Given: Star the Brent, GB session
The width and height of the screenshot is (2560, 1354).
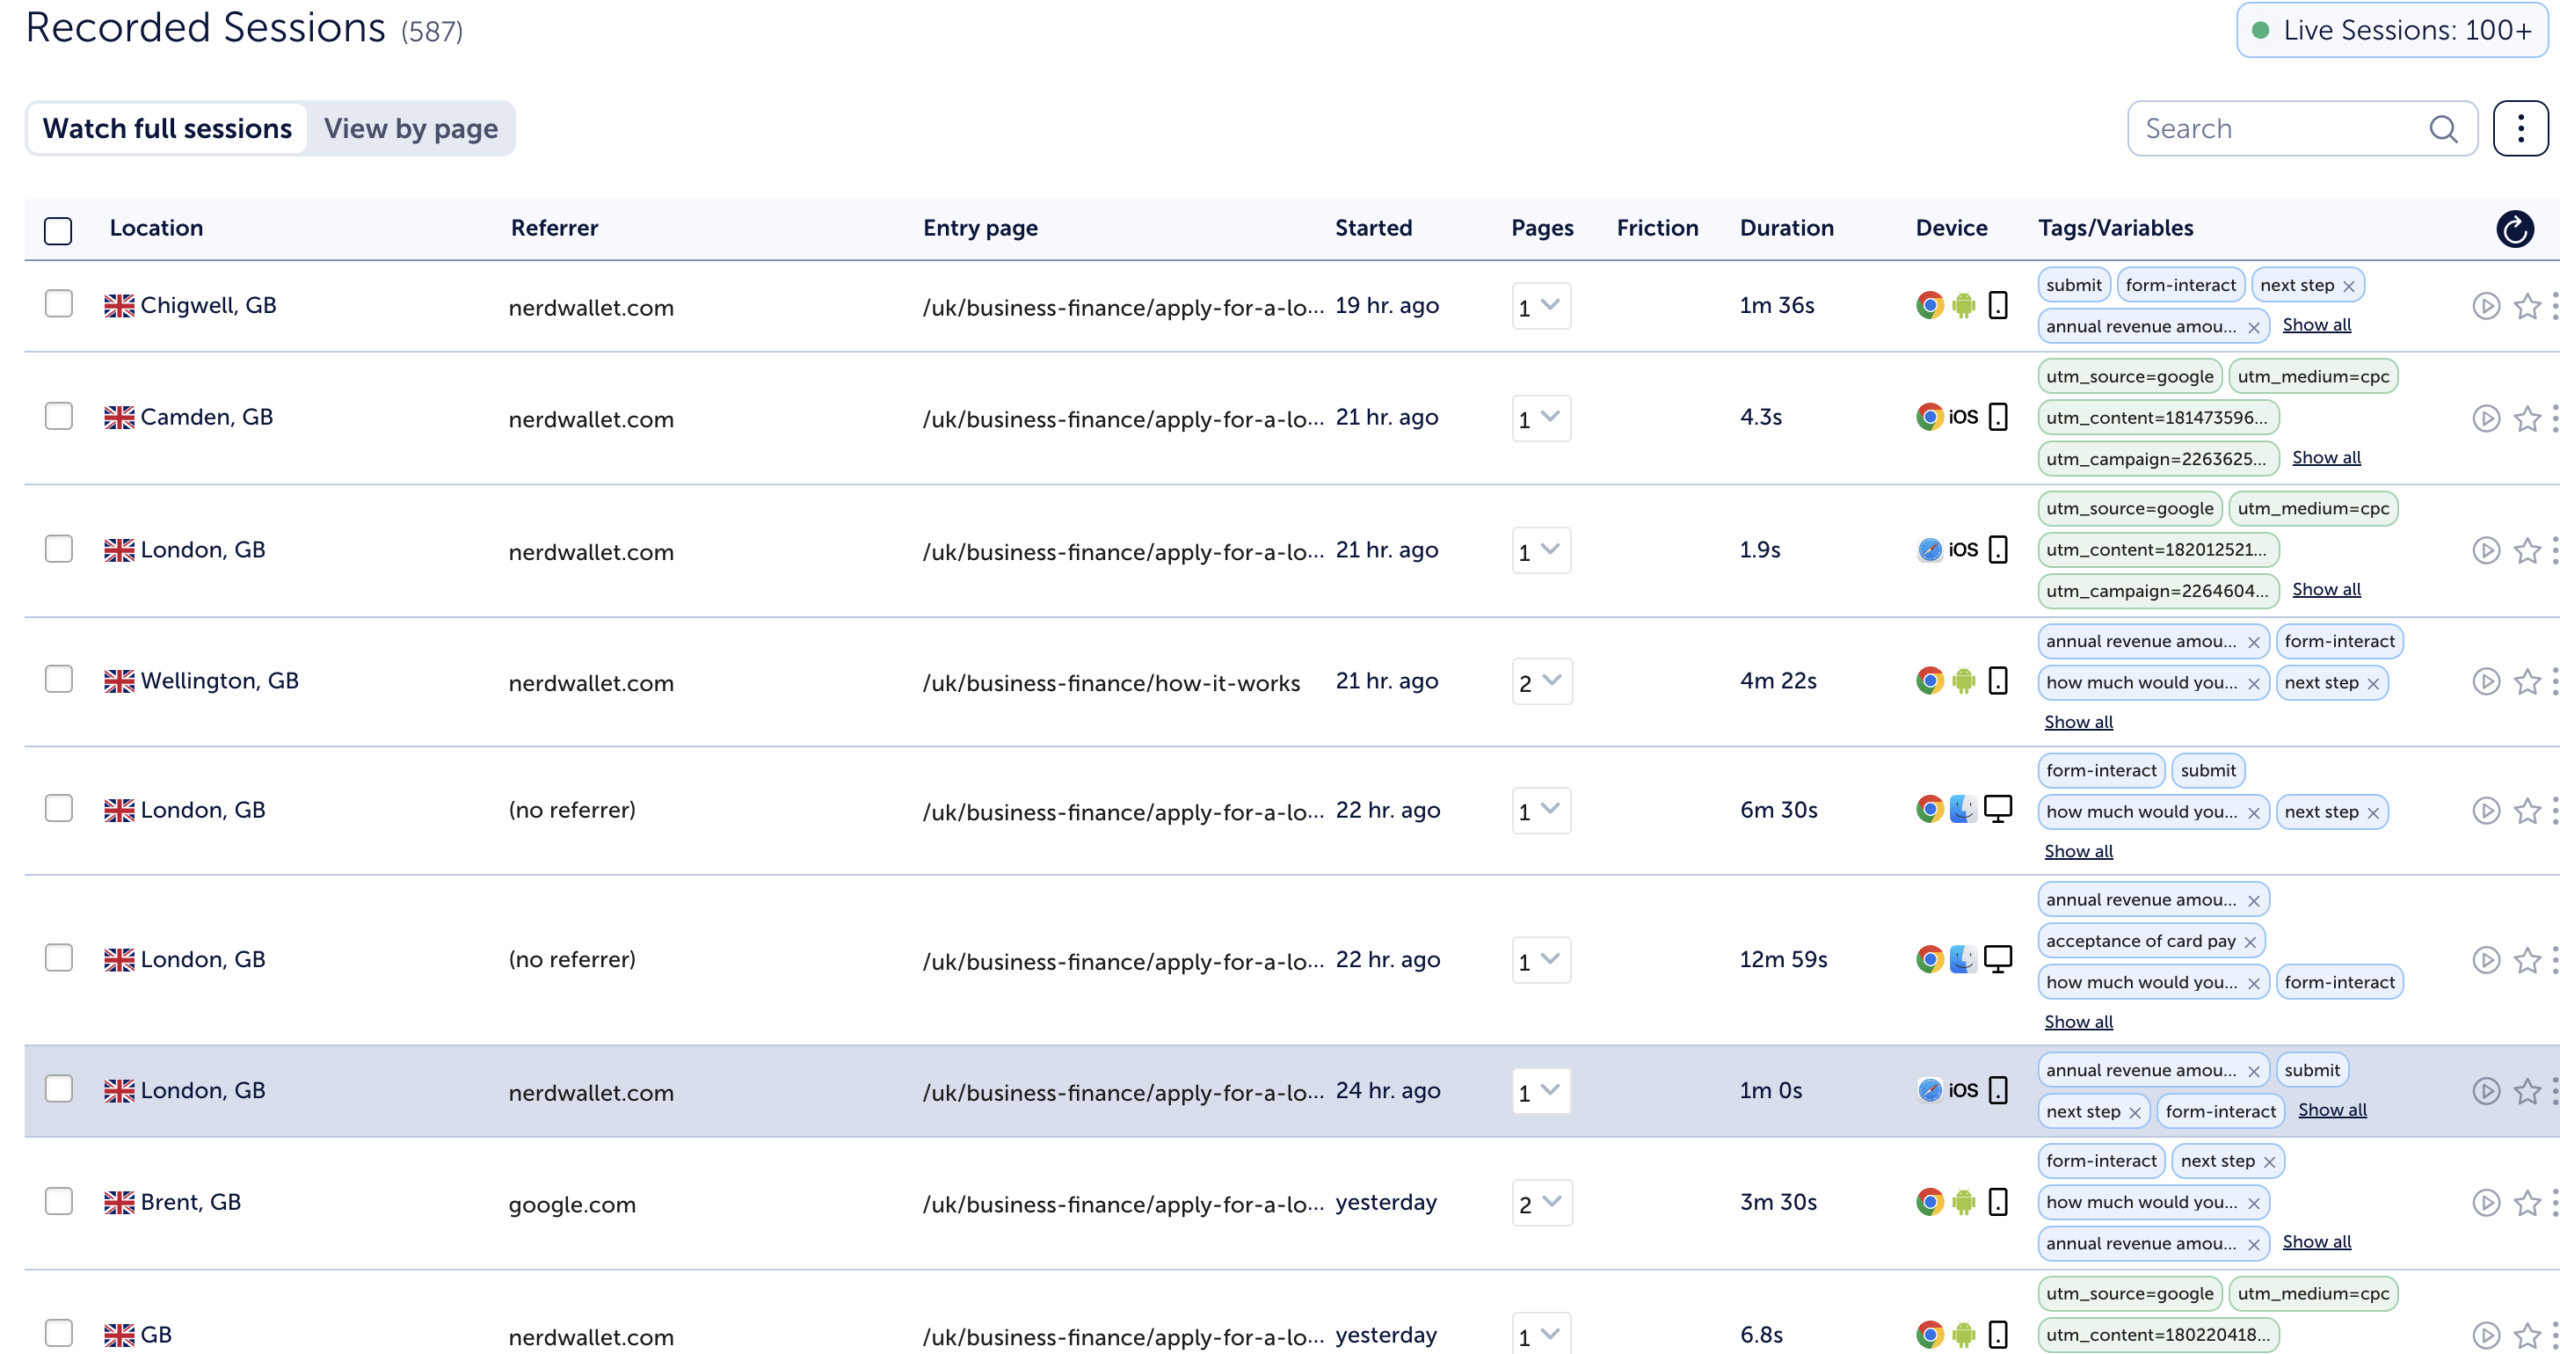Looking at the screenshot, I should (2527, 1203).
